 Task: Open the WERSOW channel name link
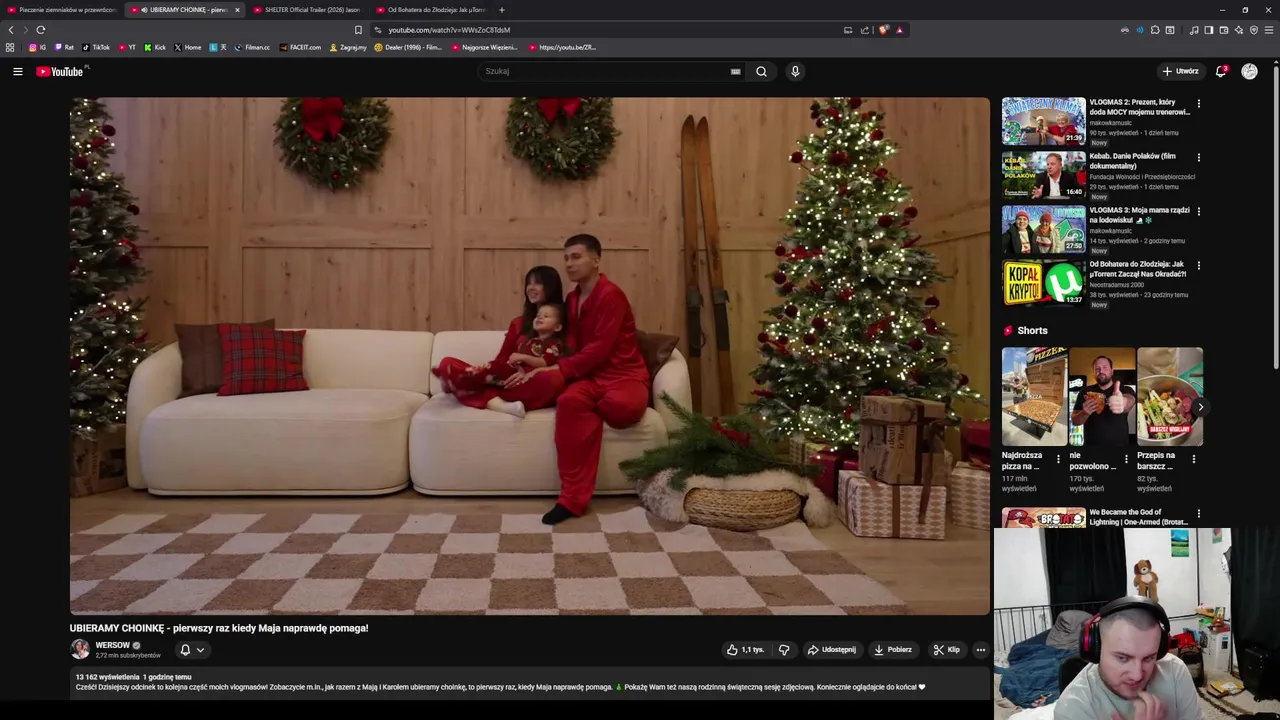tap(113, 645)
